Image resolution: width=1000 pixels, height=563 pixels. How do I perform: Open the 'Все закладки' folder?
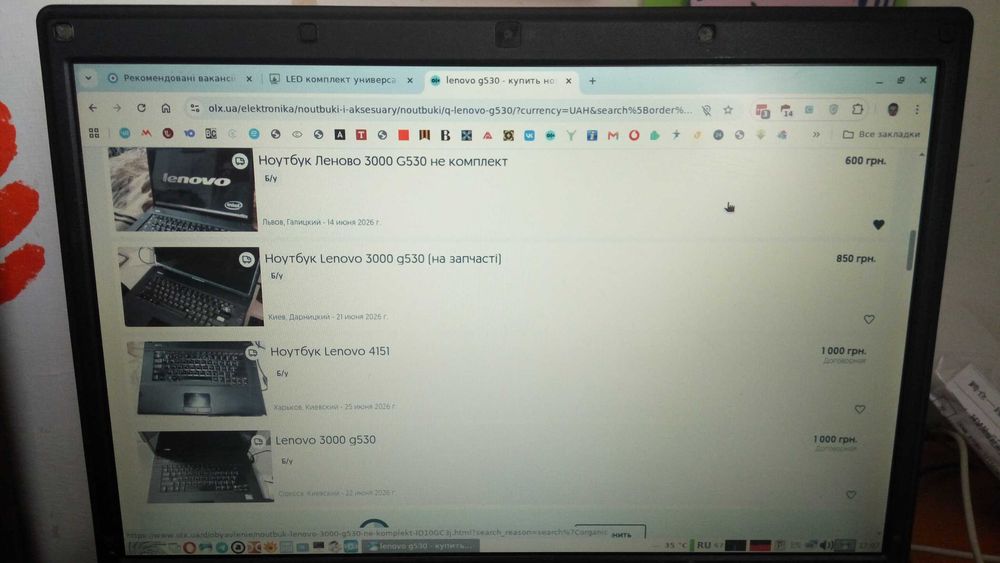(881, 135)
